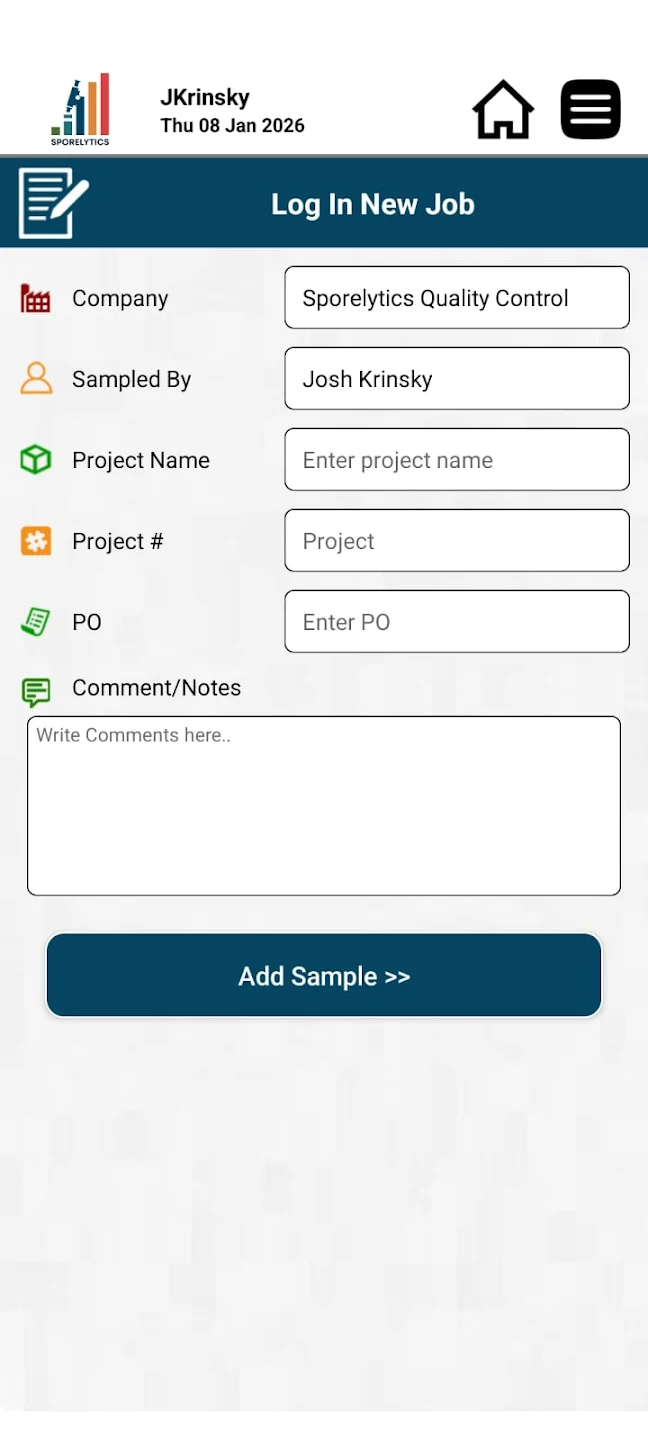The width and height of the screenshot is (648, 1440).
Task: Focus the Enter PO field
Action: pos(456,622)
